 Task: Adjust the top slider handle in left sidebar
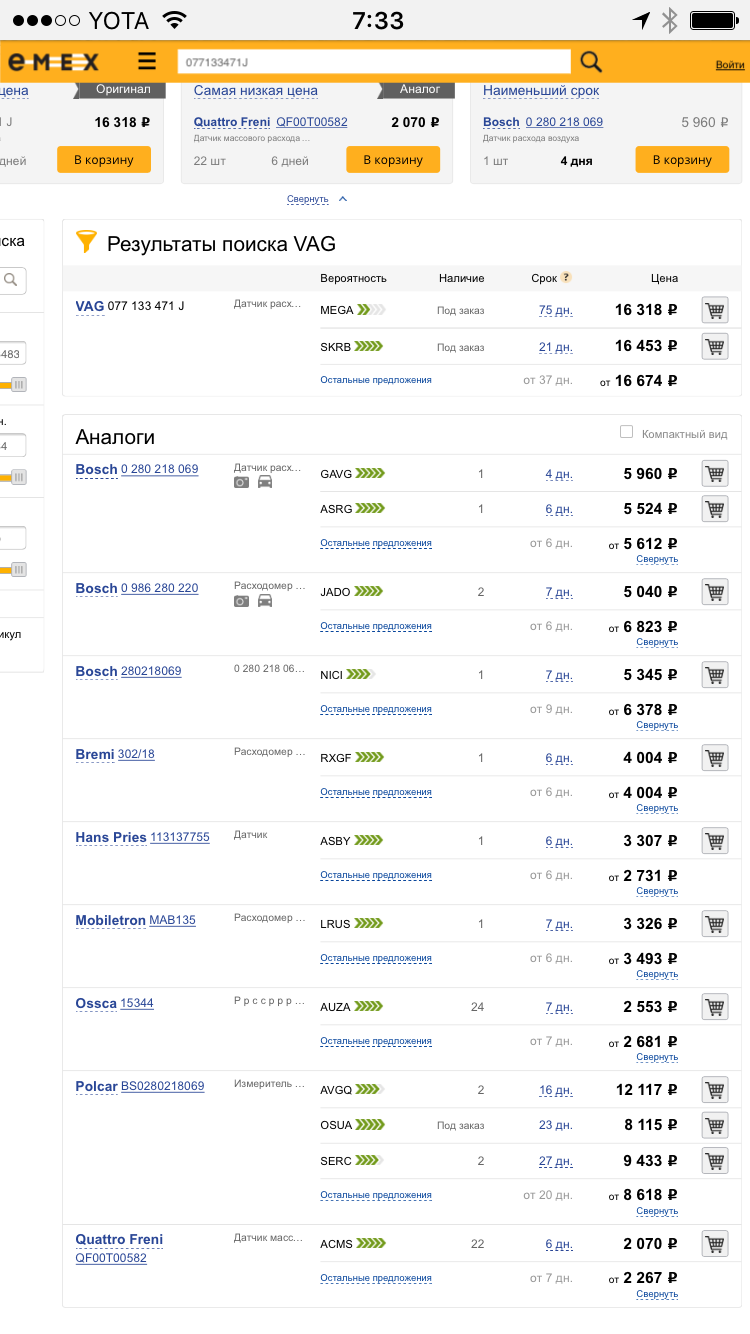point(18,385)
